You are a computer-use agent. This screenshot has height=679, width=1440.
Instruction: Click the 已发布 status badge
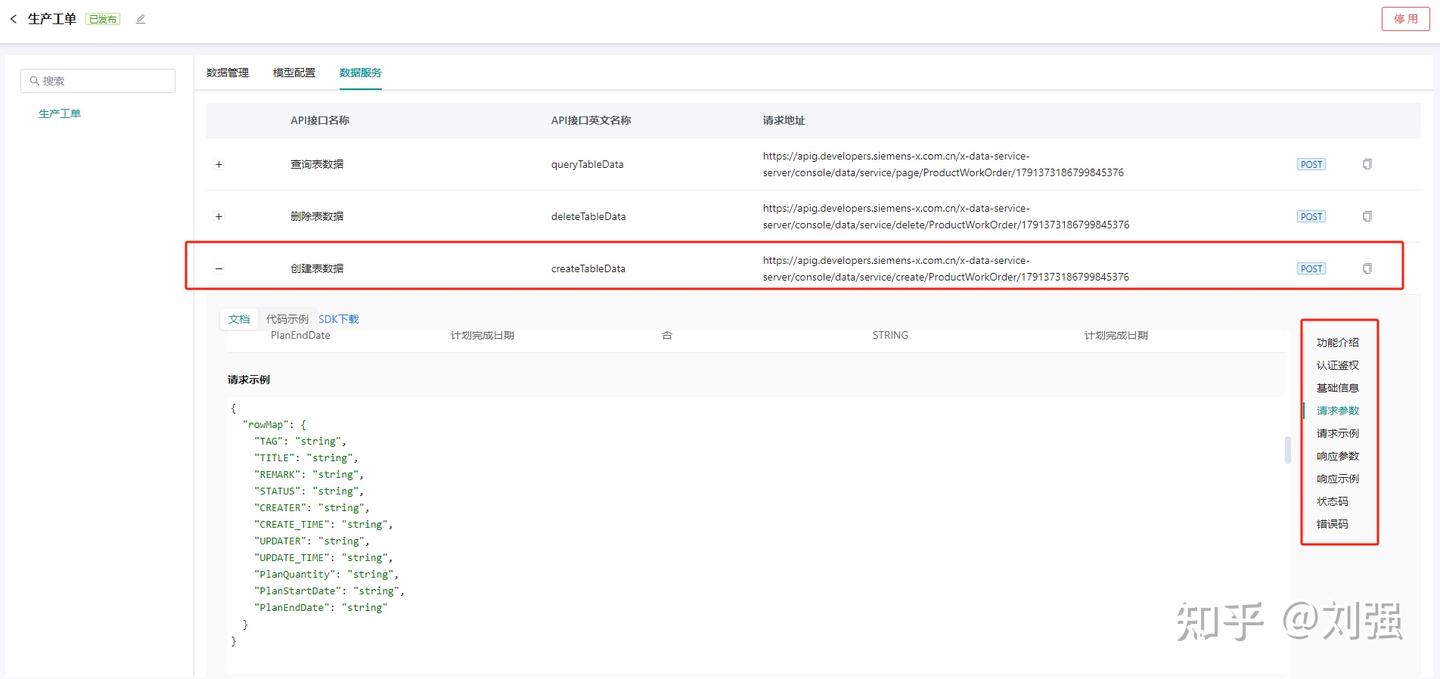(101, 18)
